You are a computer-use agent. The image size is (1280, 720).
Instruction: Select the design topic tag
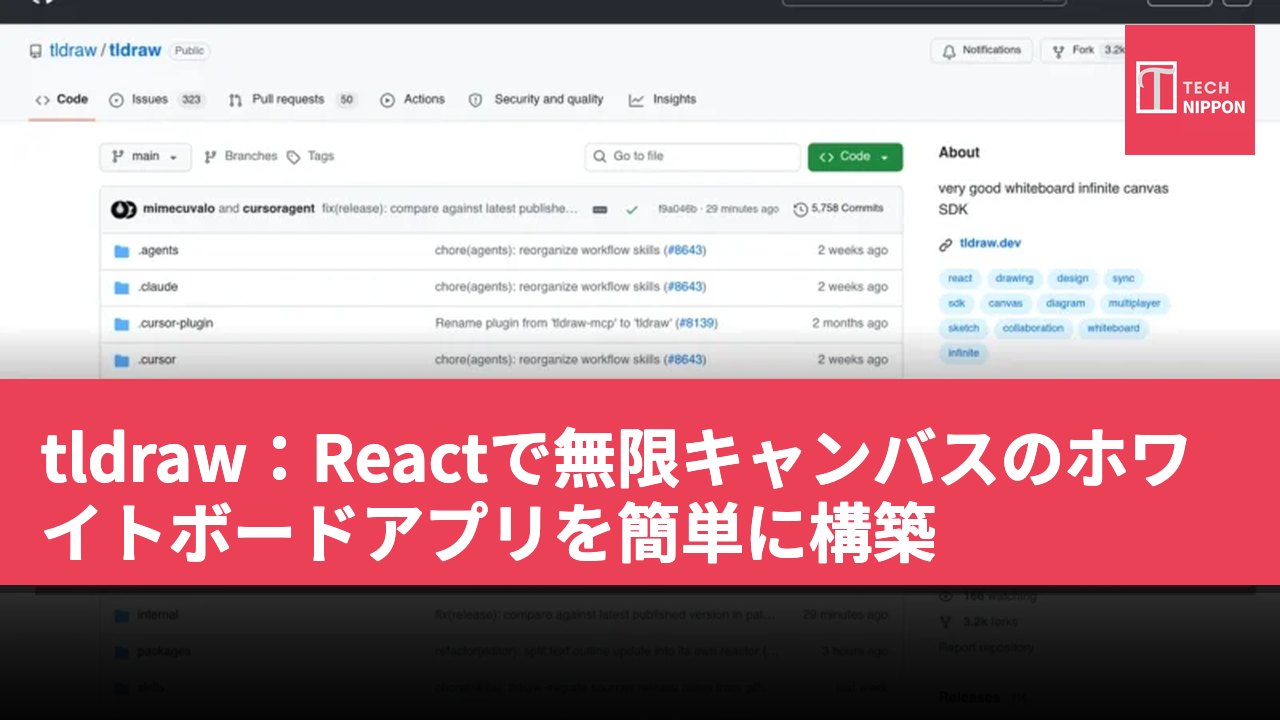point(1072,279)
